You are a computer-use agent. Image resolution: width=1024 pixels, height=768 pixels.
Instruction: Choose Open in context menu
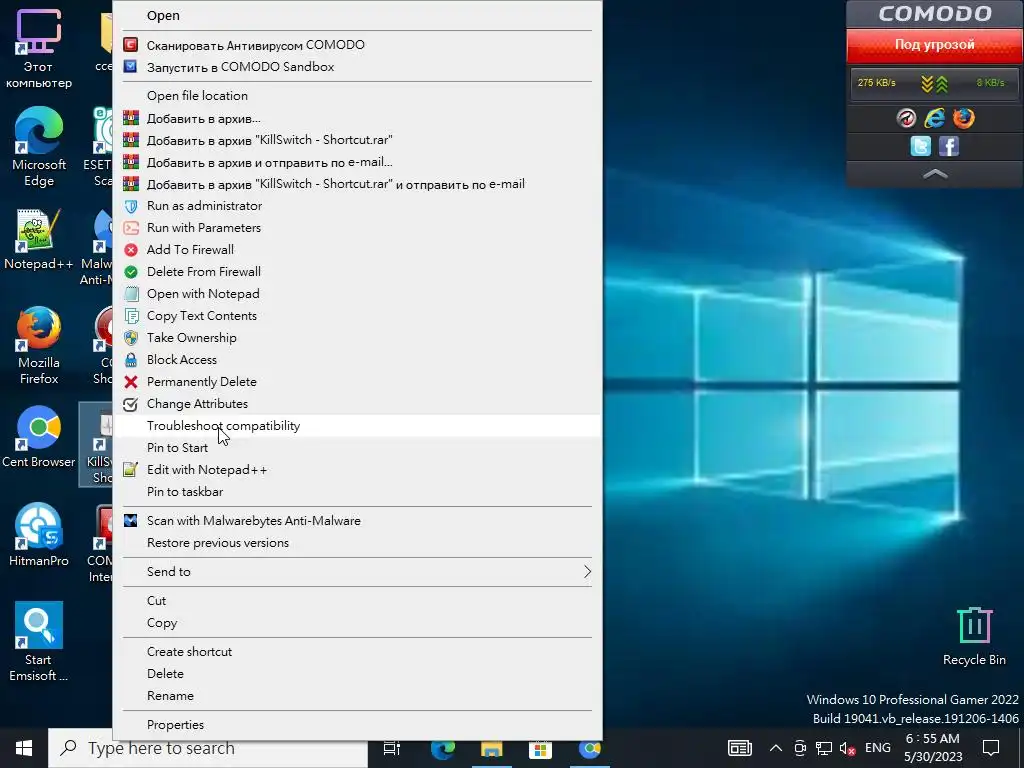[x=357, y=16]
